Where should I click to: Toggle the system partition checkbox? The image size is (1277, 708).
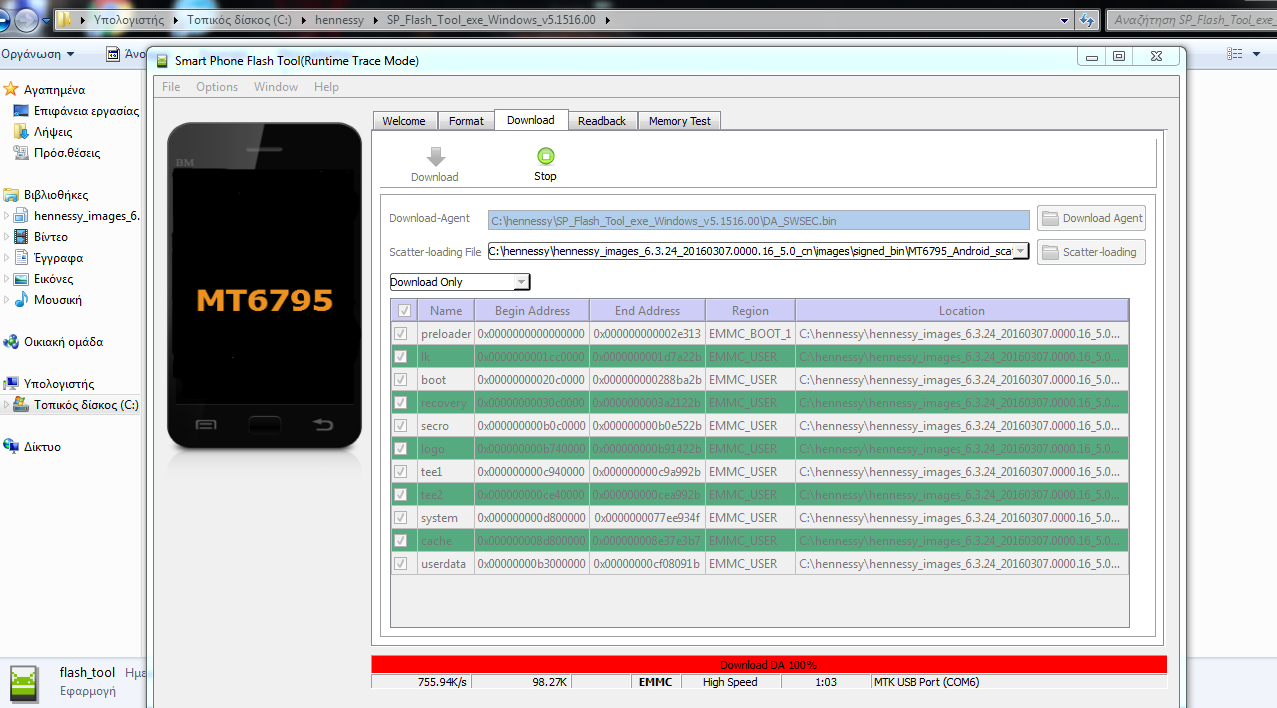click(x=401, y=518)
